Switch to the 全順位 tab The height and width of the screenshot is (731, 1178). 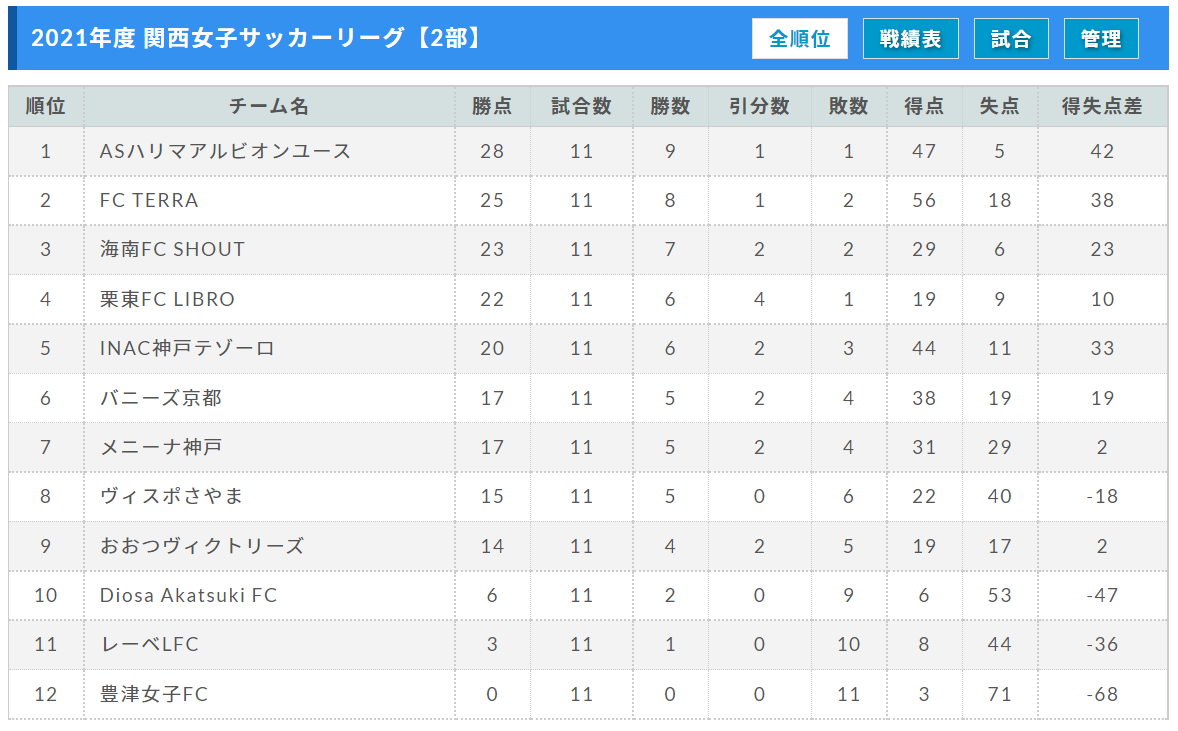pos(799,38)
